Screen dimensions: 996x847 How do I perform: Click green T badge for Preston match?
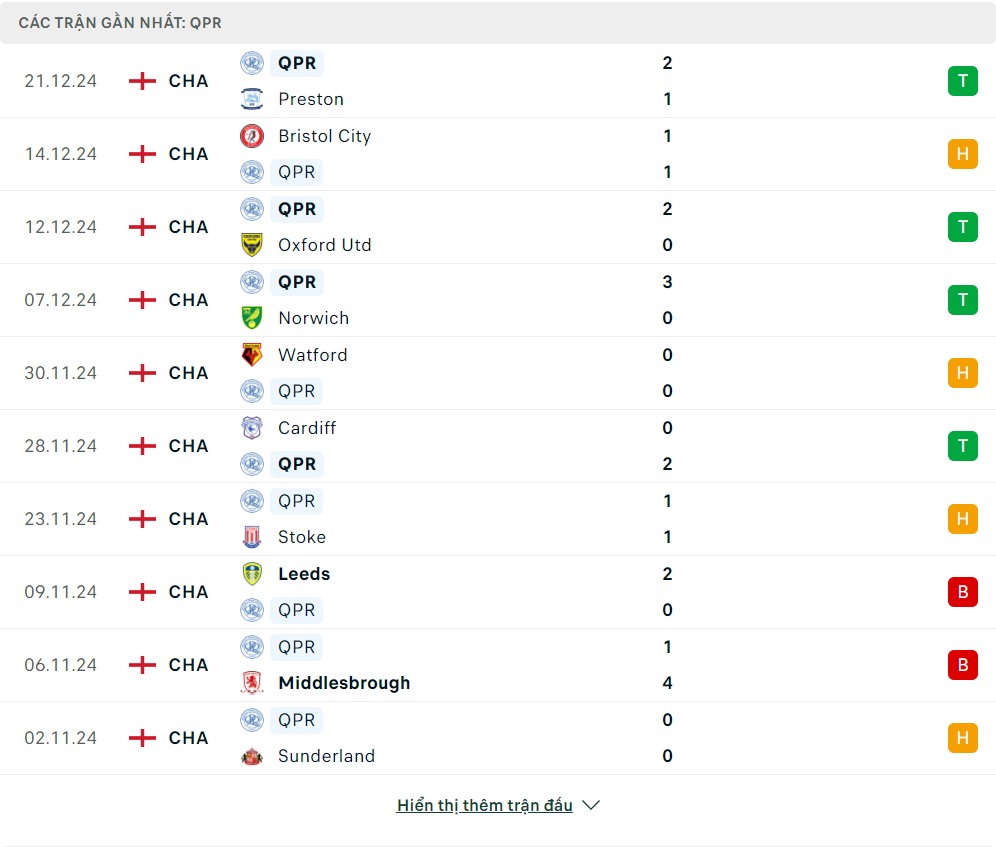coord(962,81)
